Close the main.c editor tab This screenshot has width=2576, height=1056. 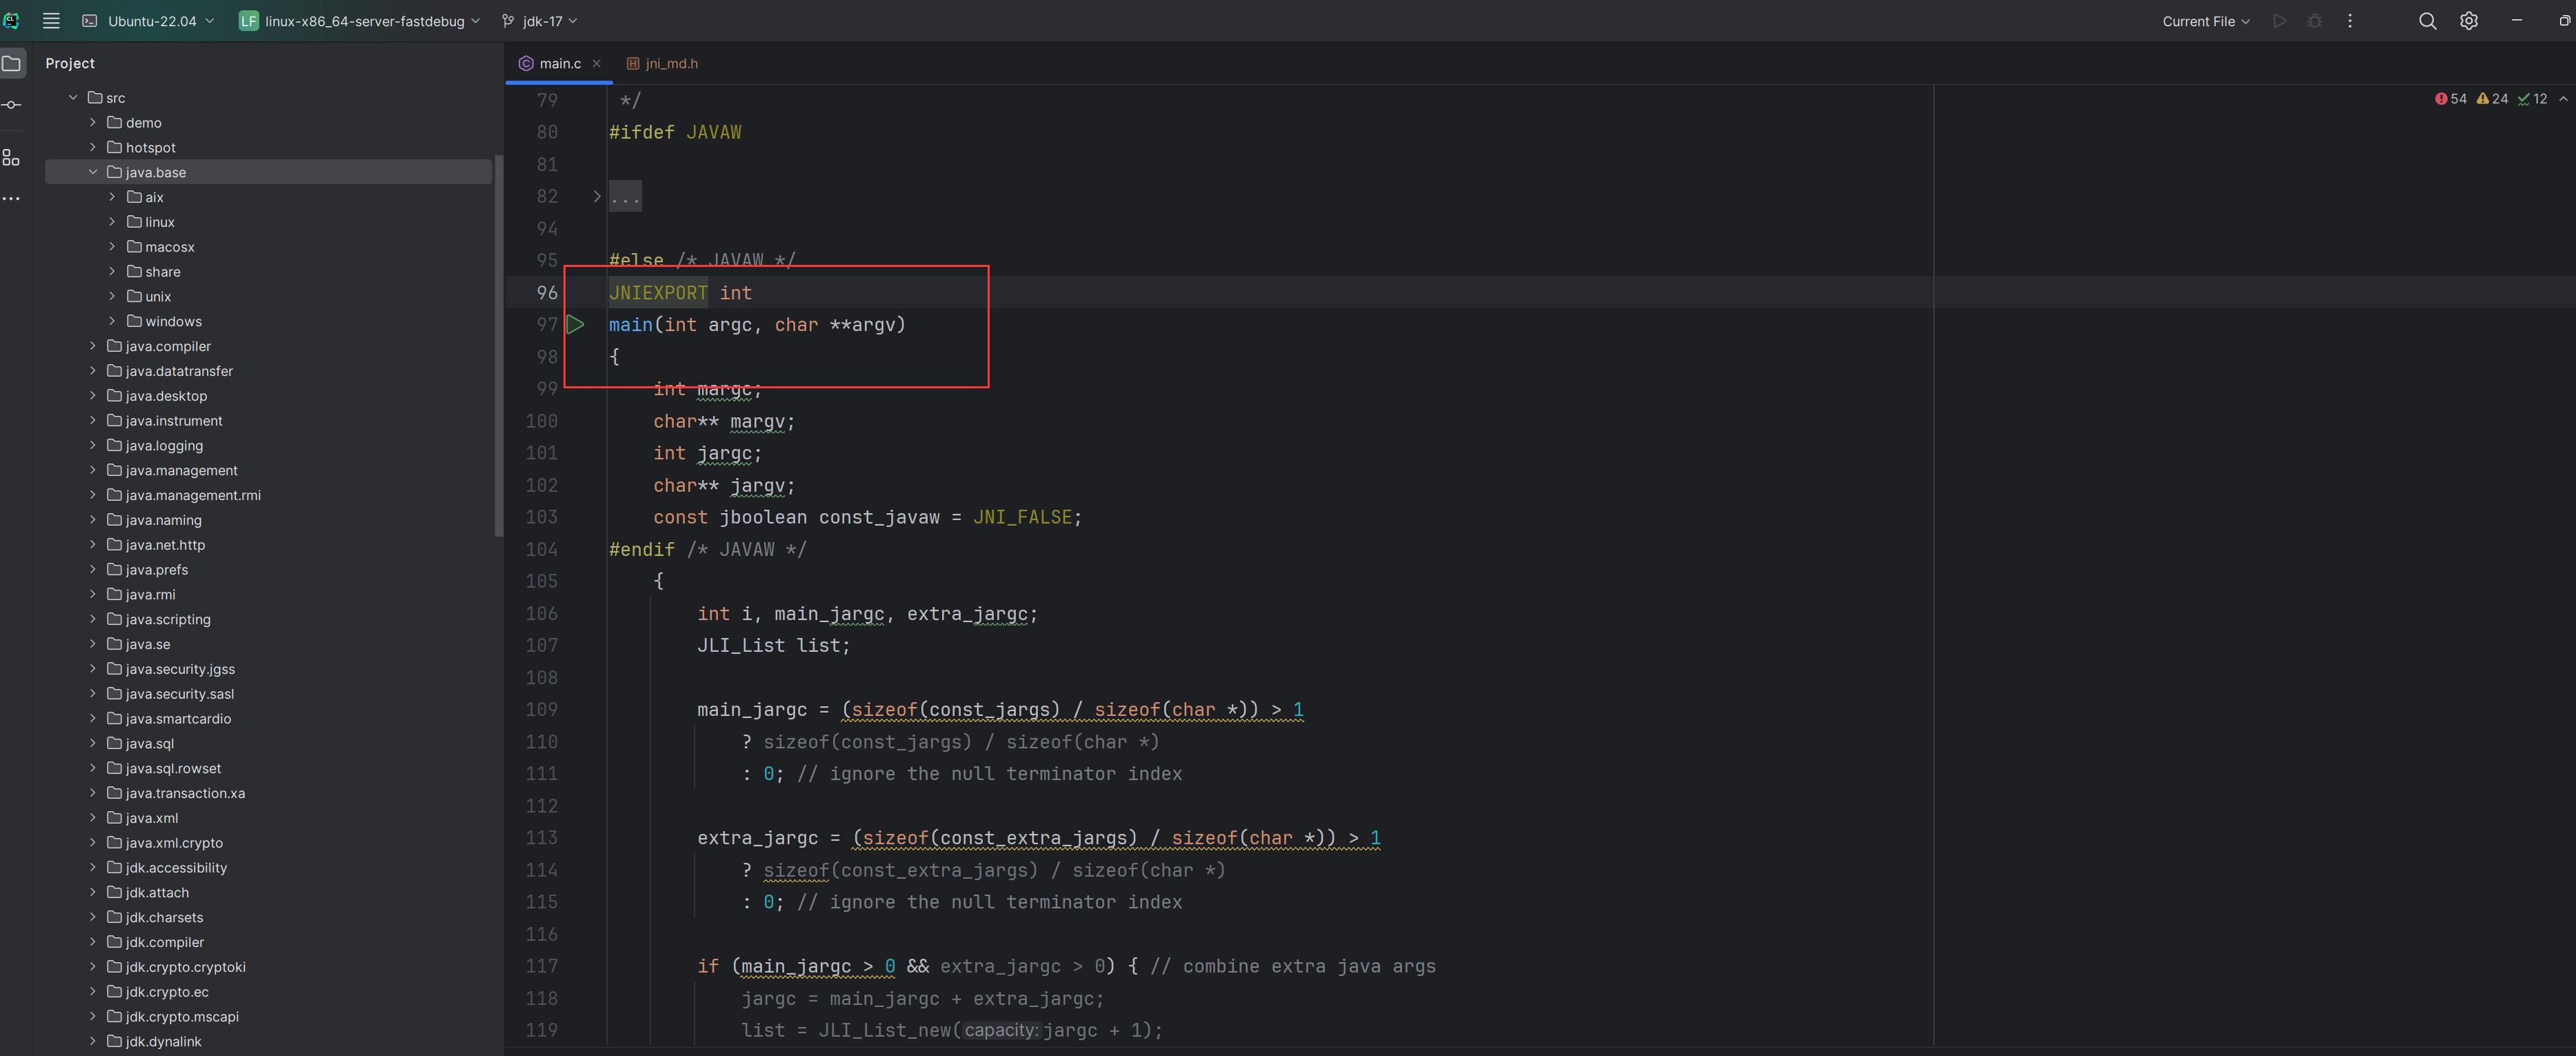click(597, 64)
